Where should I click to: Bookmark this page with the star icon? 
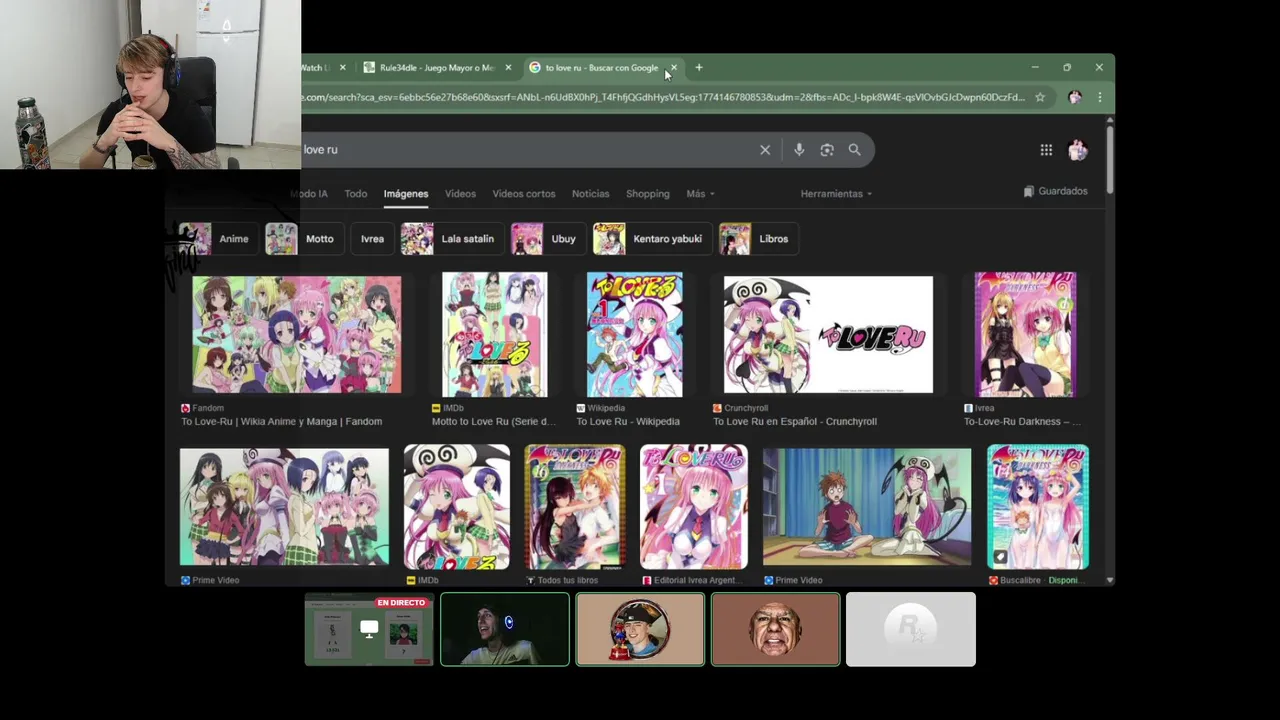click(1040, 97)
